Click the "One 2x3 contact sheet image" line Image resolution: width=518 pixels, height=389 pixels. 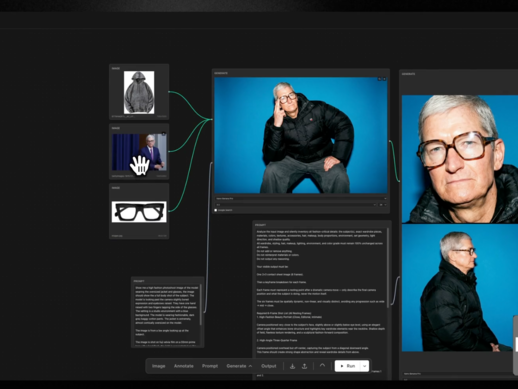(x=280, y=275)
